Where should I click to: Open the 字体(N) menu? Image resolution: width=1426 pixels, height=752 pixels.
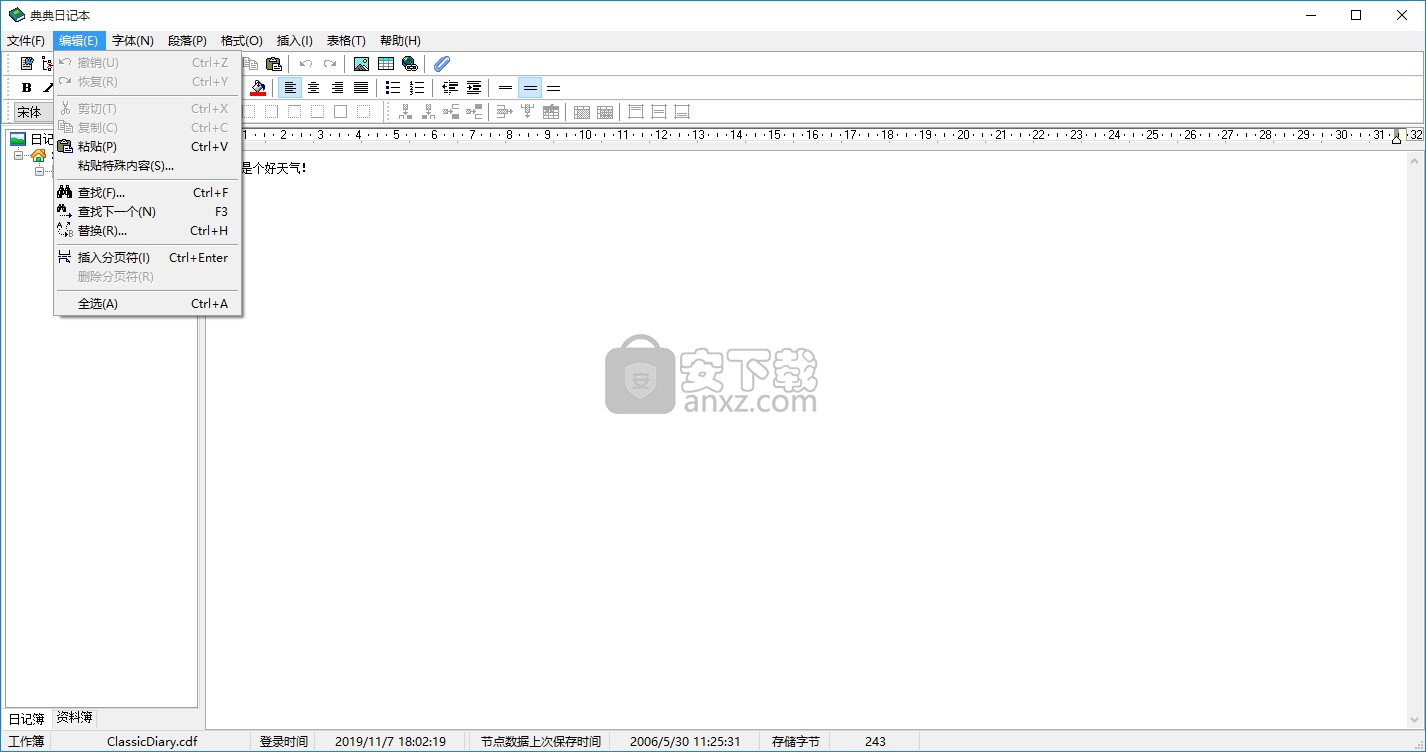[133, 41]
